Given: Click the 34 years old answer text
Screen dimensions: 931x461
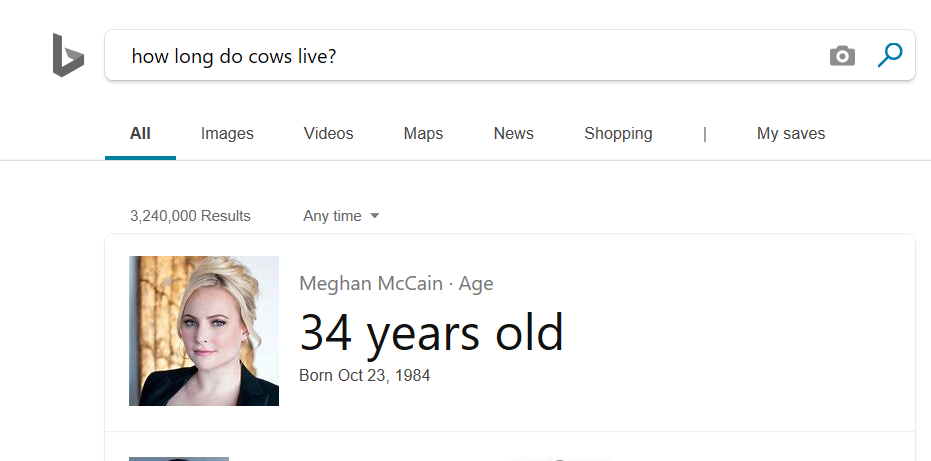Looking at the screenshot, I should coord(431,333).
